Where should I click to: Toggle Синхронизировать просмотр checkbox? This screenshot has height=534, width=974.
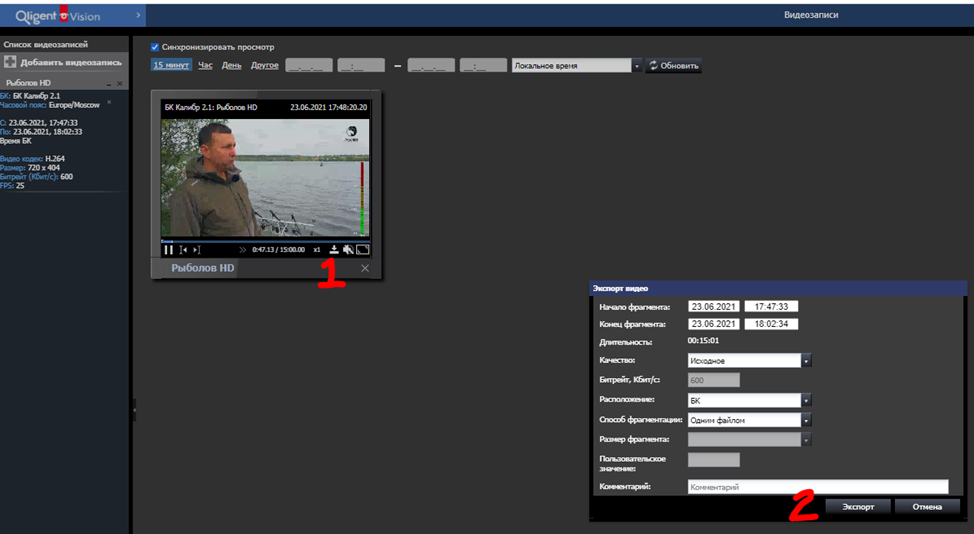pos(155,47)
